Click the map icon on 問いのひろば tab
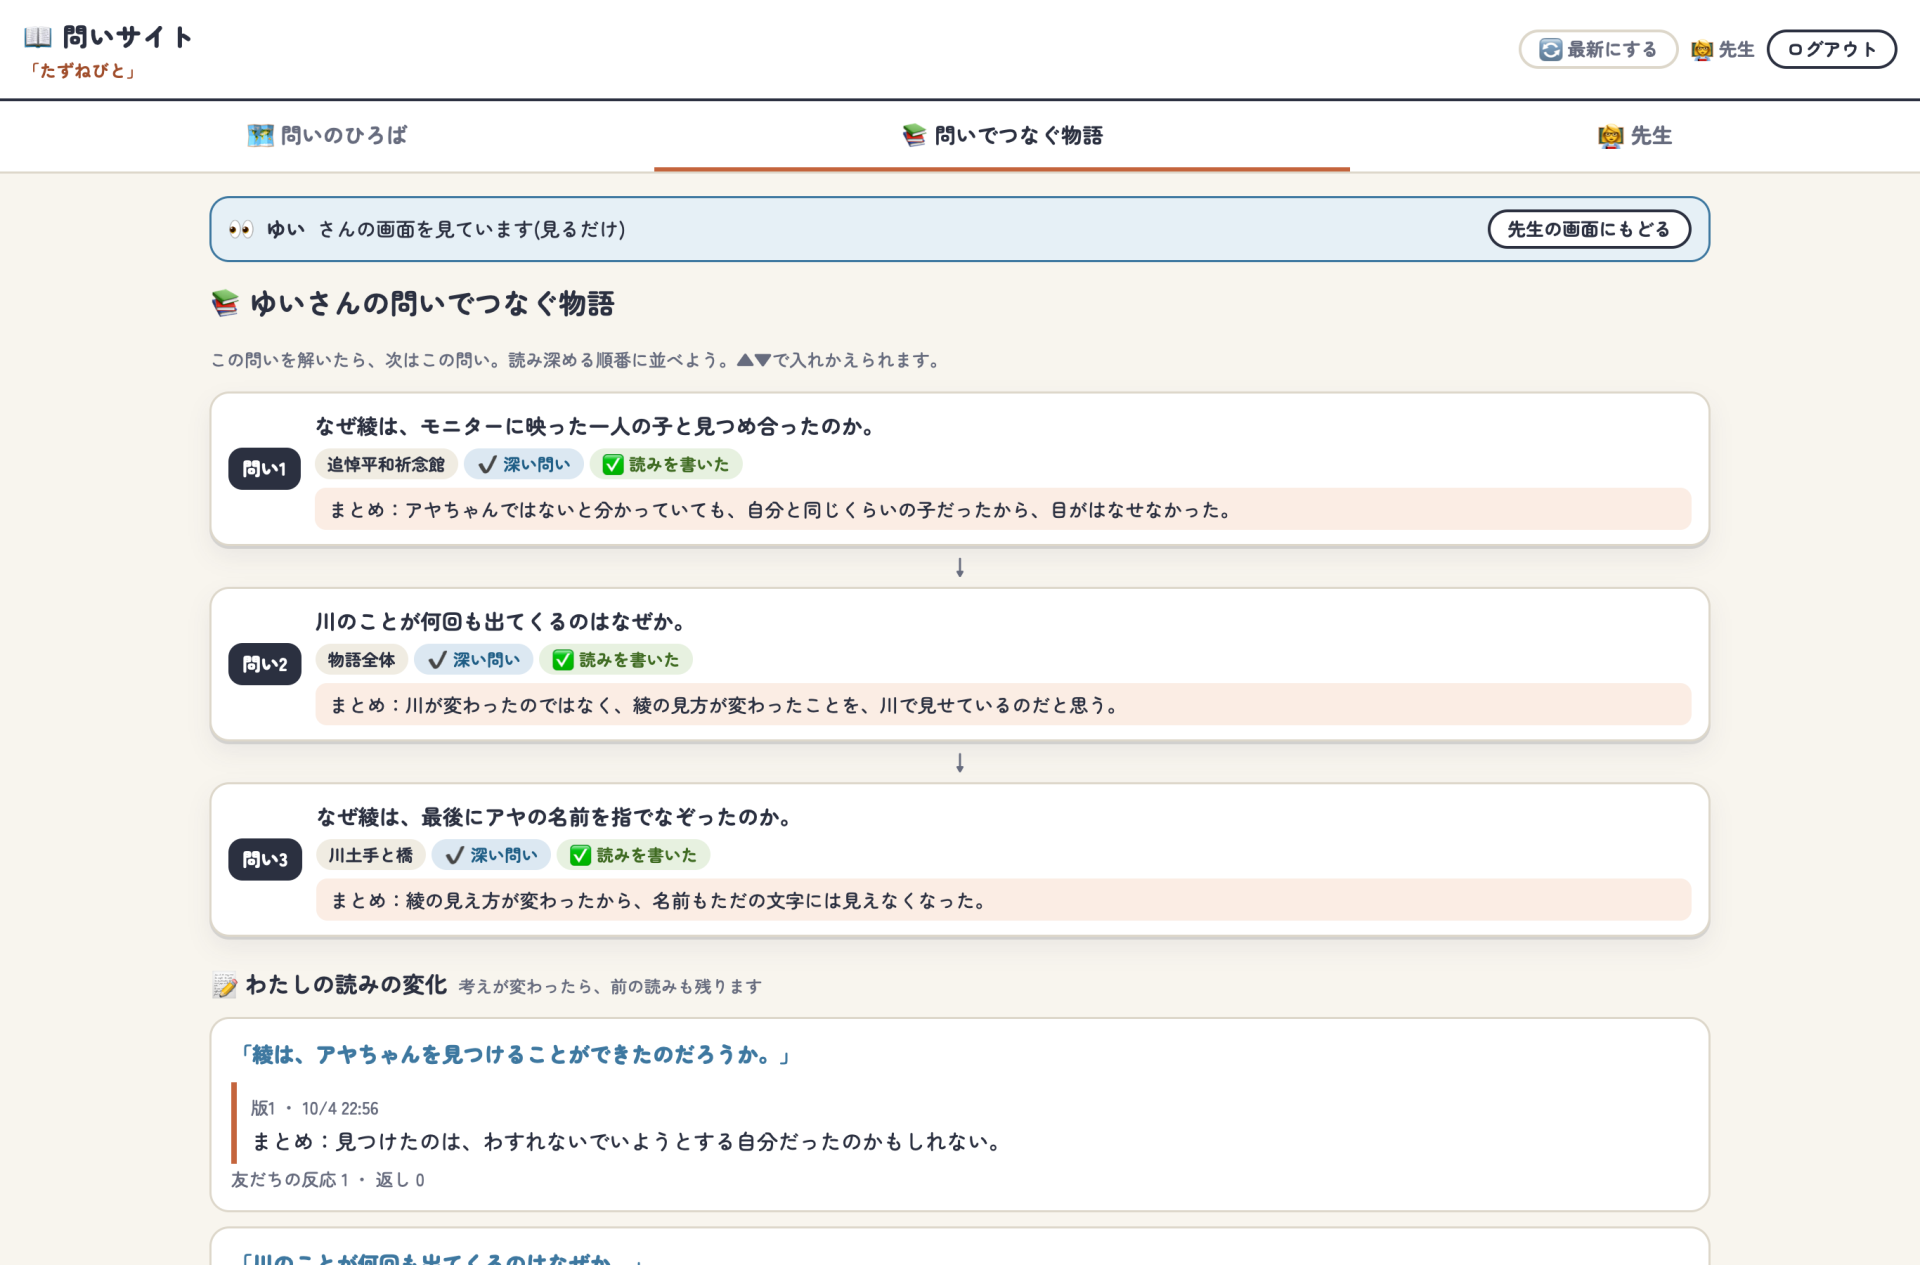This screenshot has height=1265, width=1920. 260,135
